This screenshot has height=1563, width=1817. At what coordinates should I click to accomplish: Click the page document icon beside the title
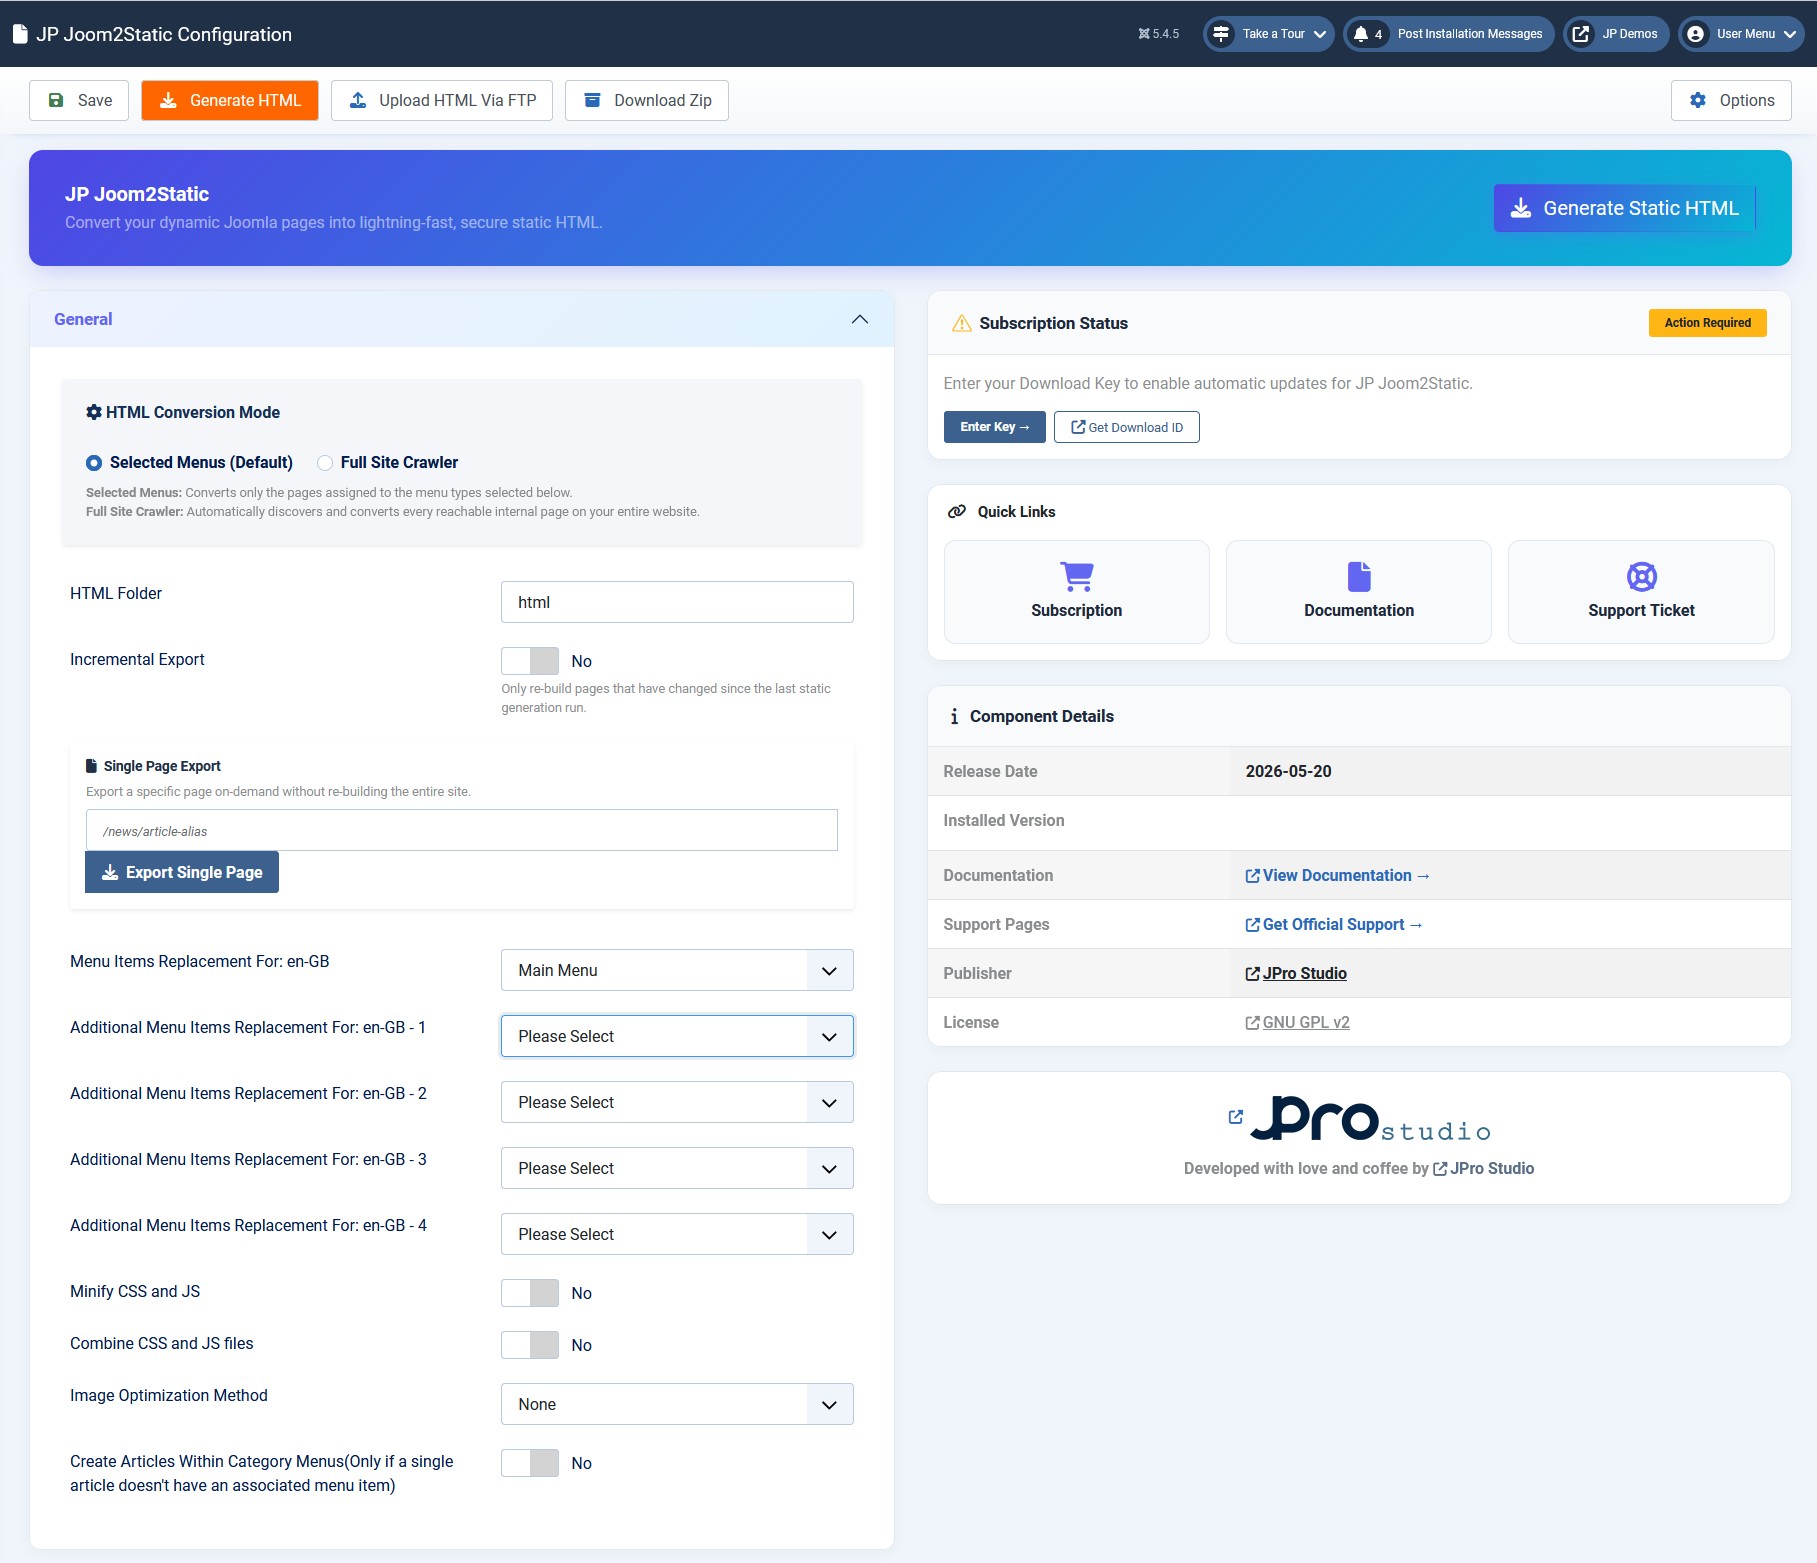20,34
